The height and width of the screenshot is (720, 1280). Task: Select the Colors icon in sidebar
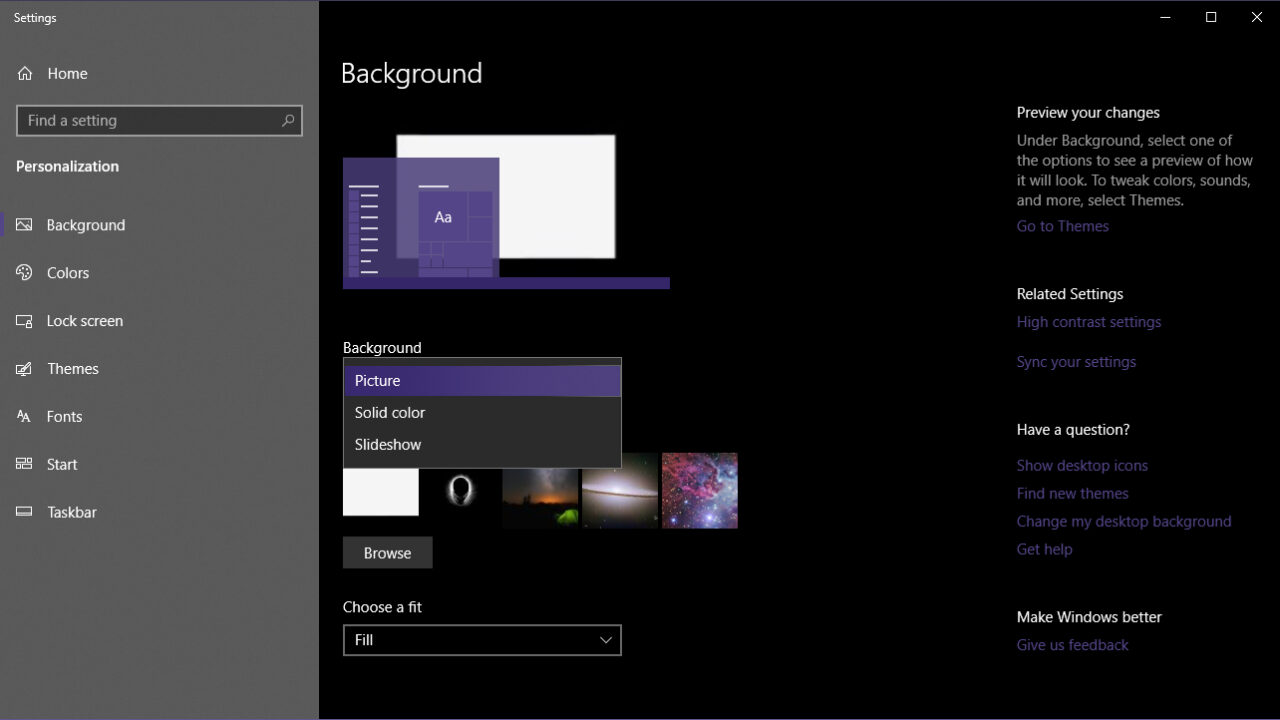click(23, 272)
